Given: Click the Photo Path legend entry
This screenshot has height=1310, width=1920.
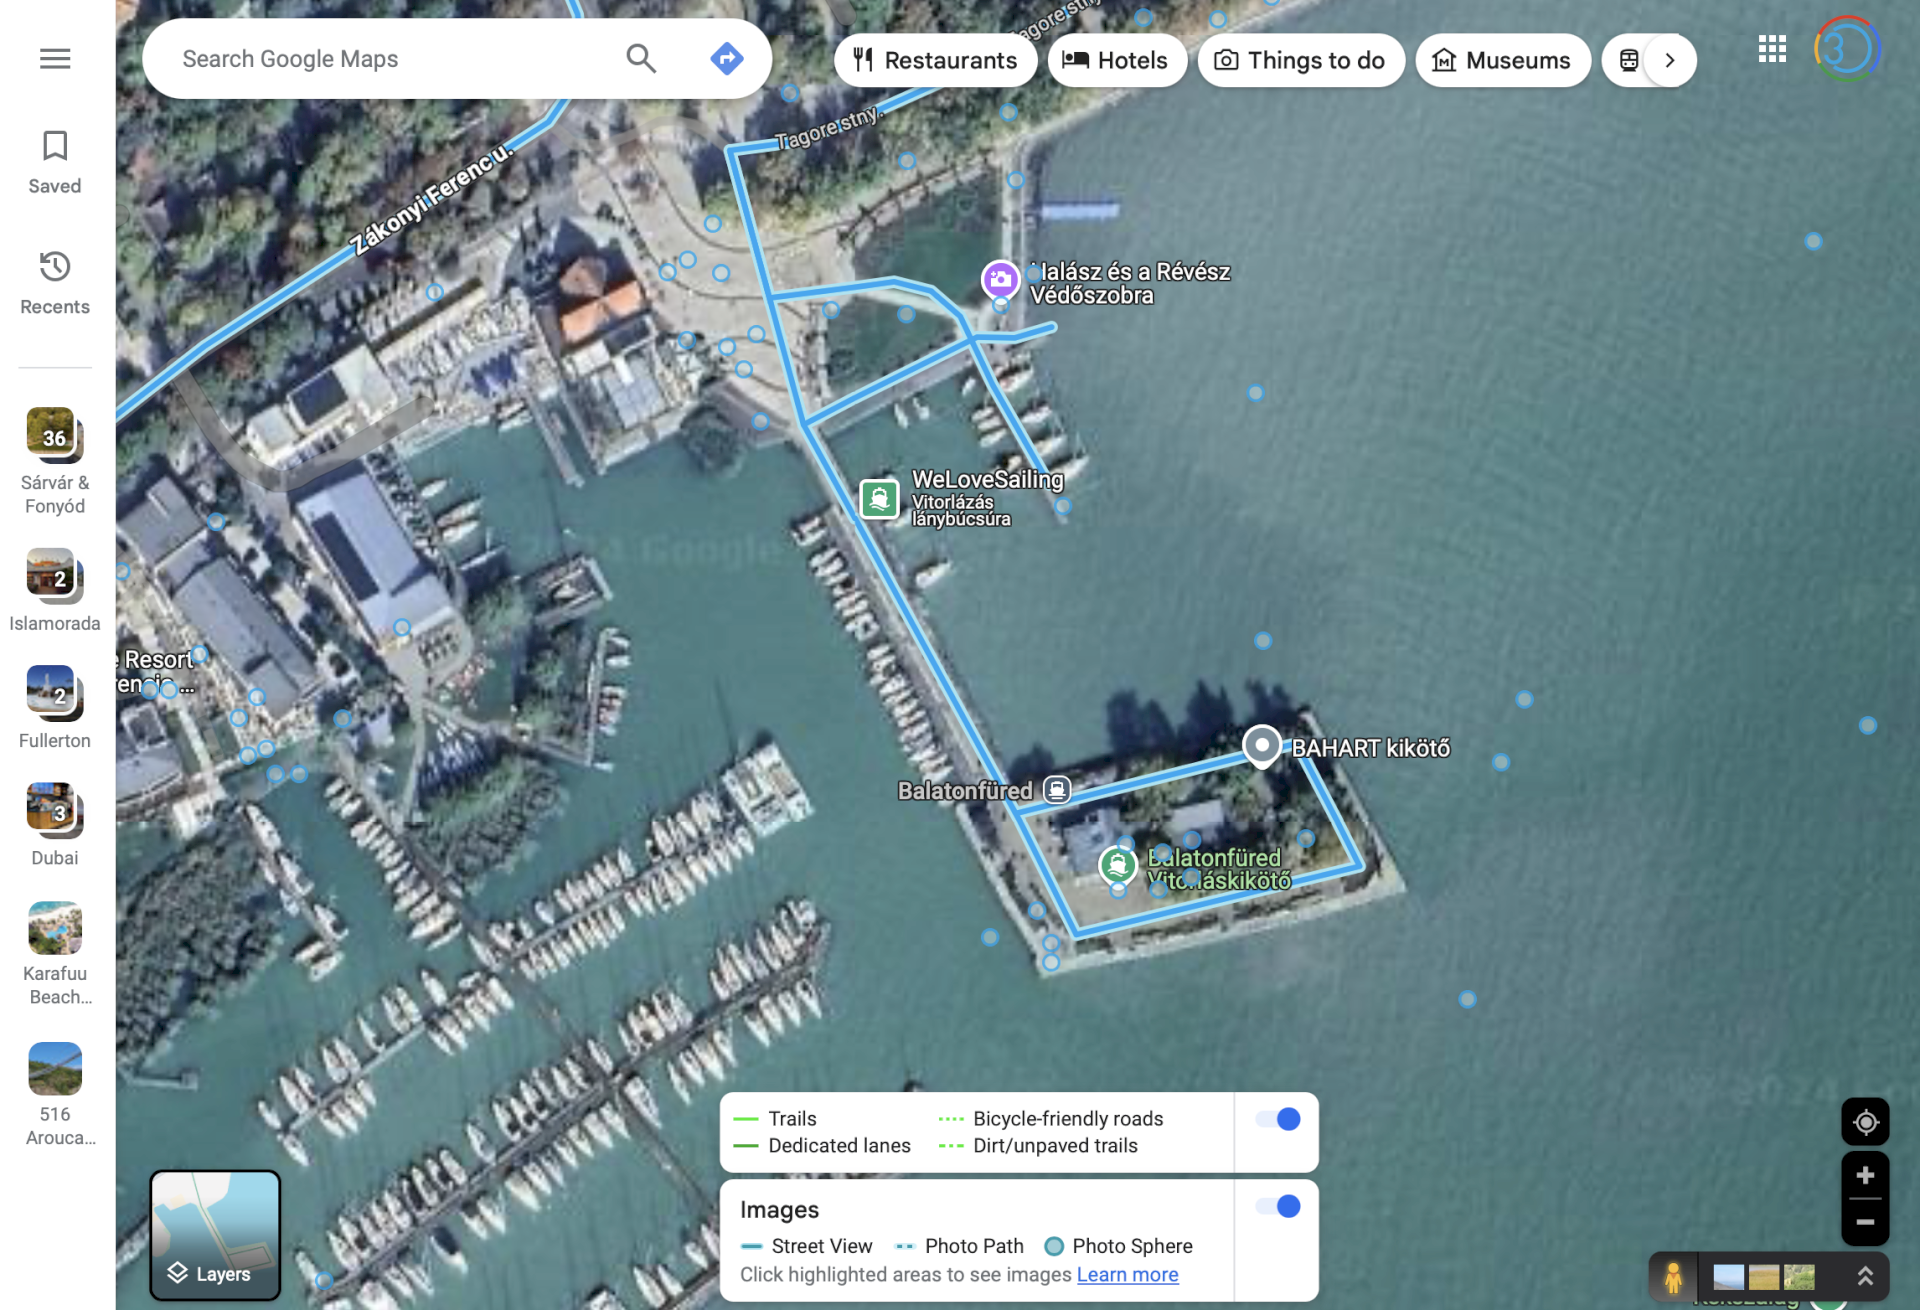Looking at the screenshot, I should 960,1246.
